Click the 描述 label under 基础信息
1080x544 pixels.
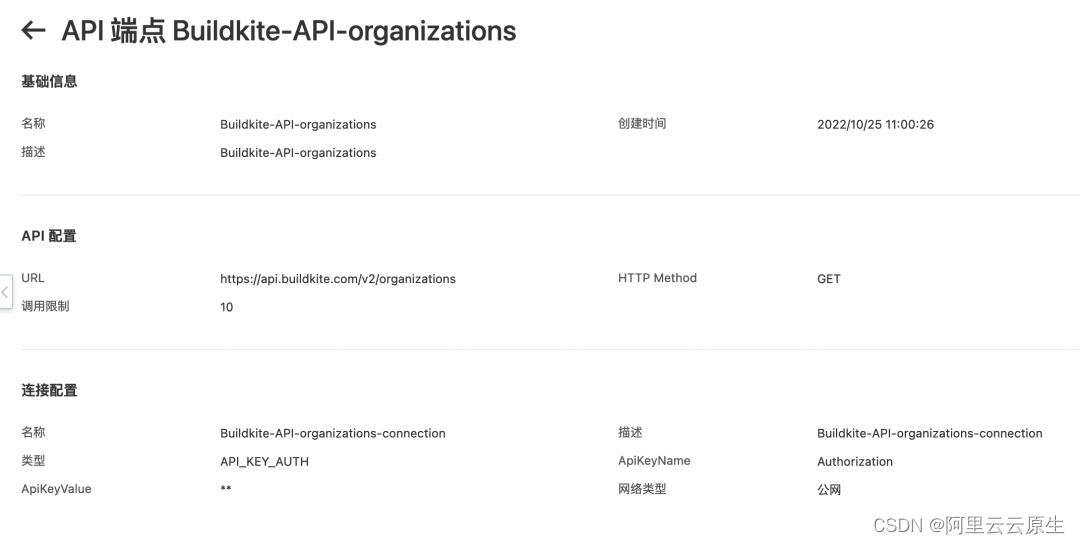click(x=33, y=151)
